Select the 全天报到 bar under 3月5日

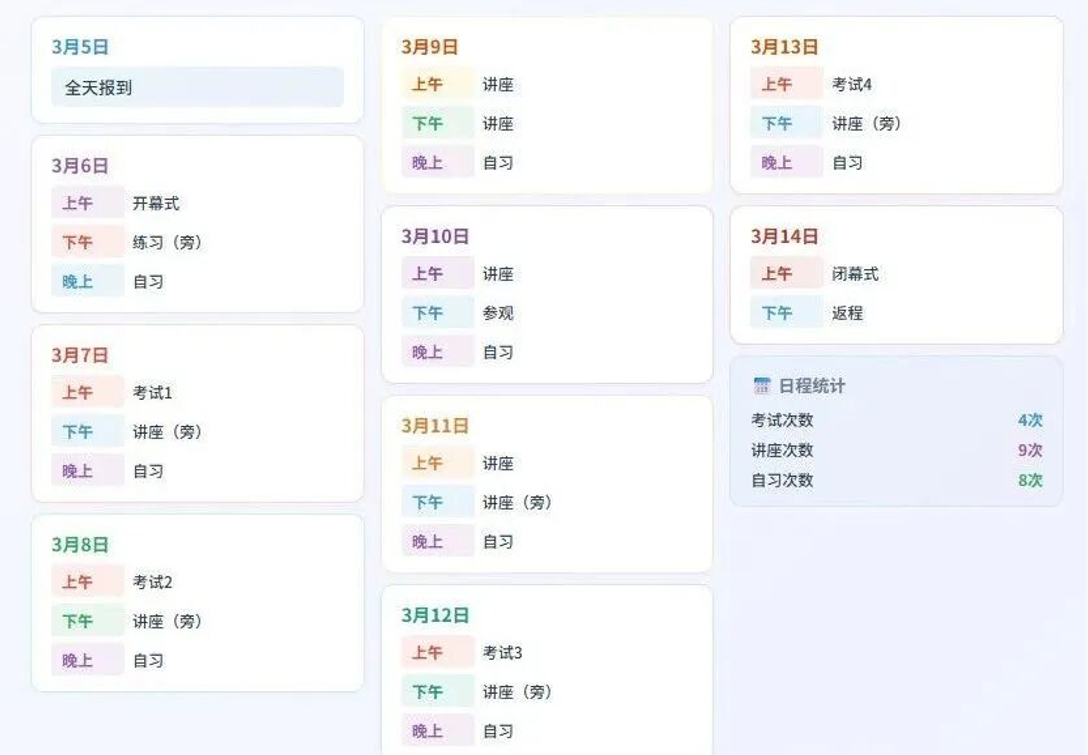pyautogui.click(x=197, y=87)
